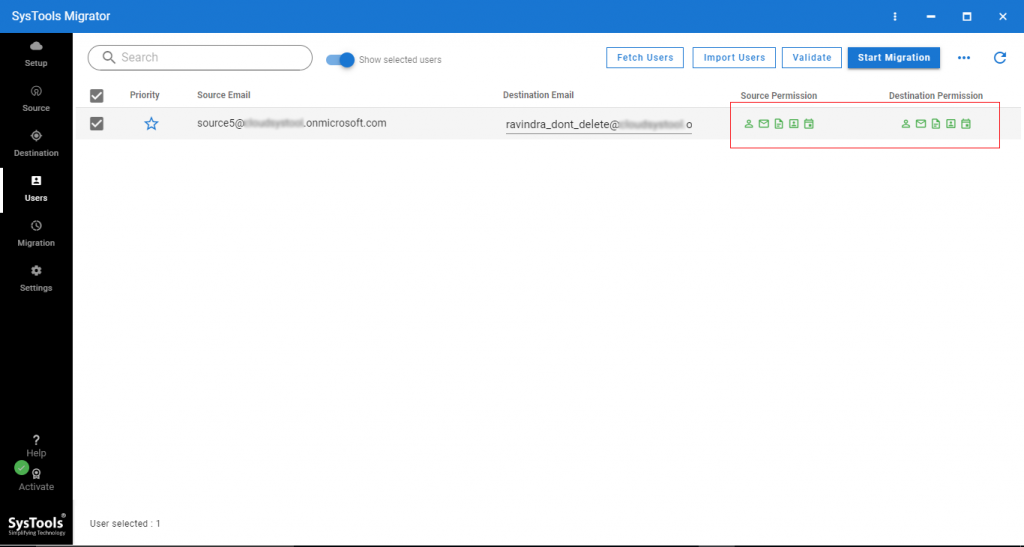Open the Setup section in sidebar

(36, 54)
